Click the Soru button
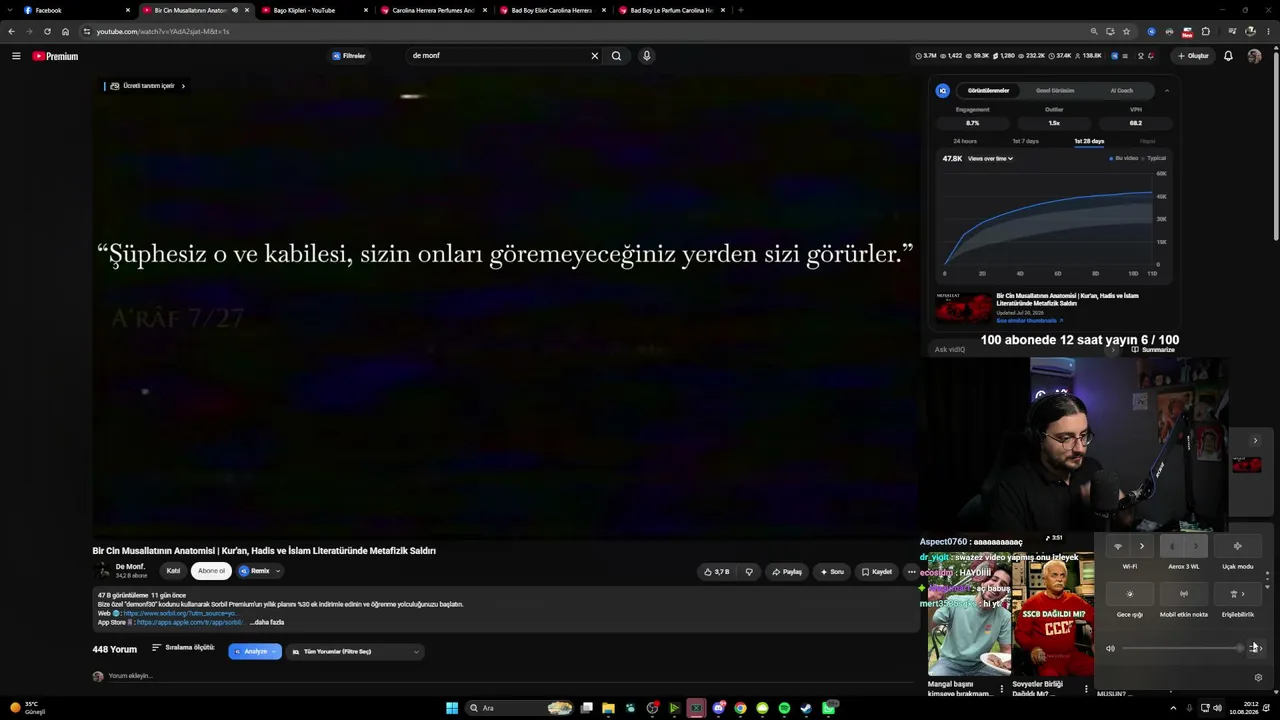 [832, 572]
